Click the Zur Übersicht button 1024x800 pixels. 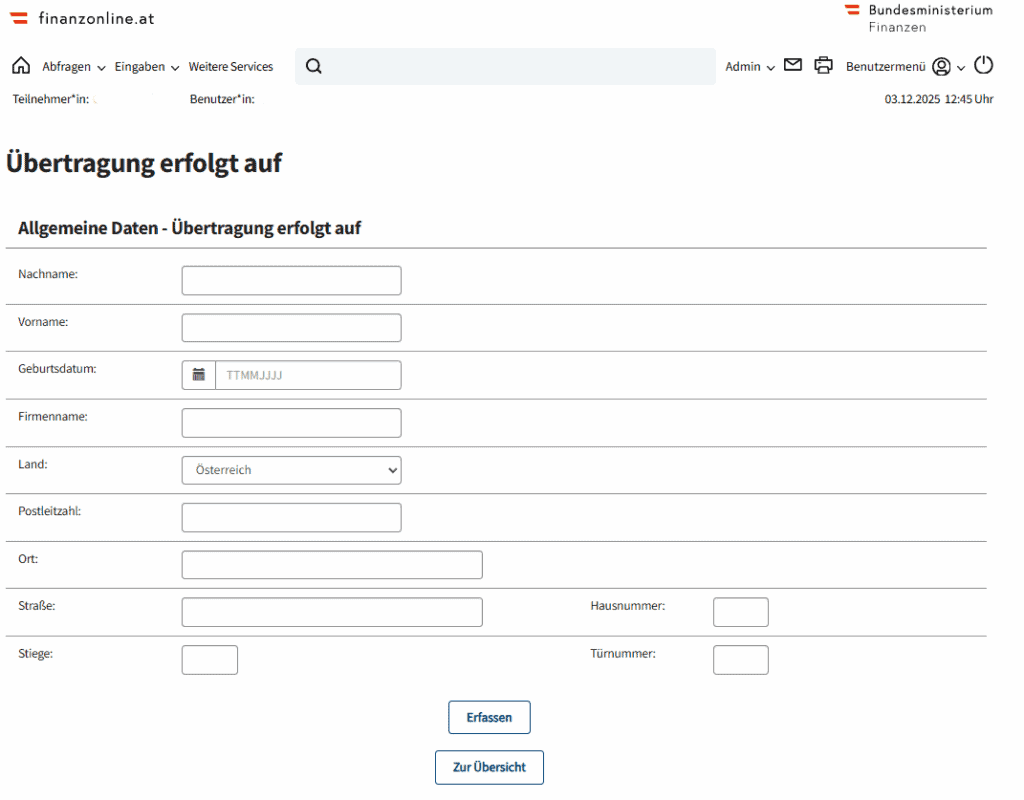489,767
